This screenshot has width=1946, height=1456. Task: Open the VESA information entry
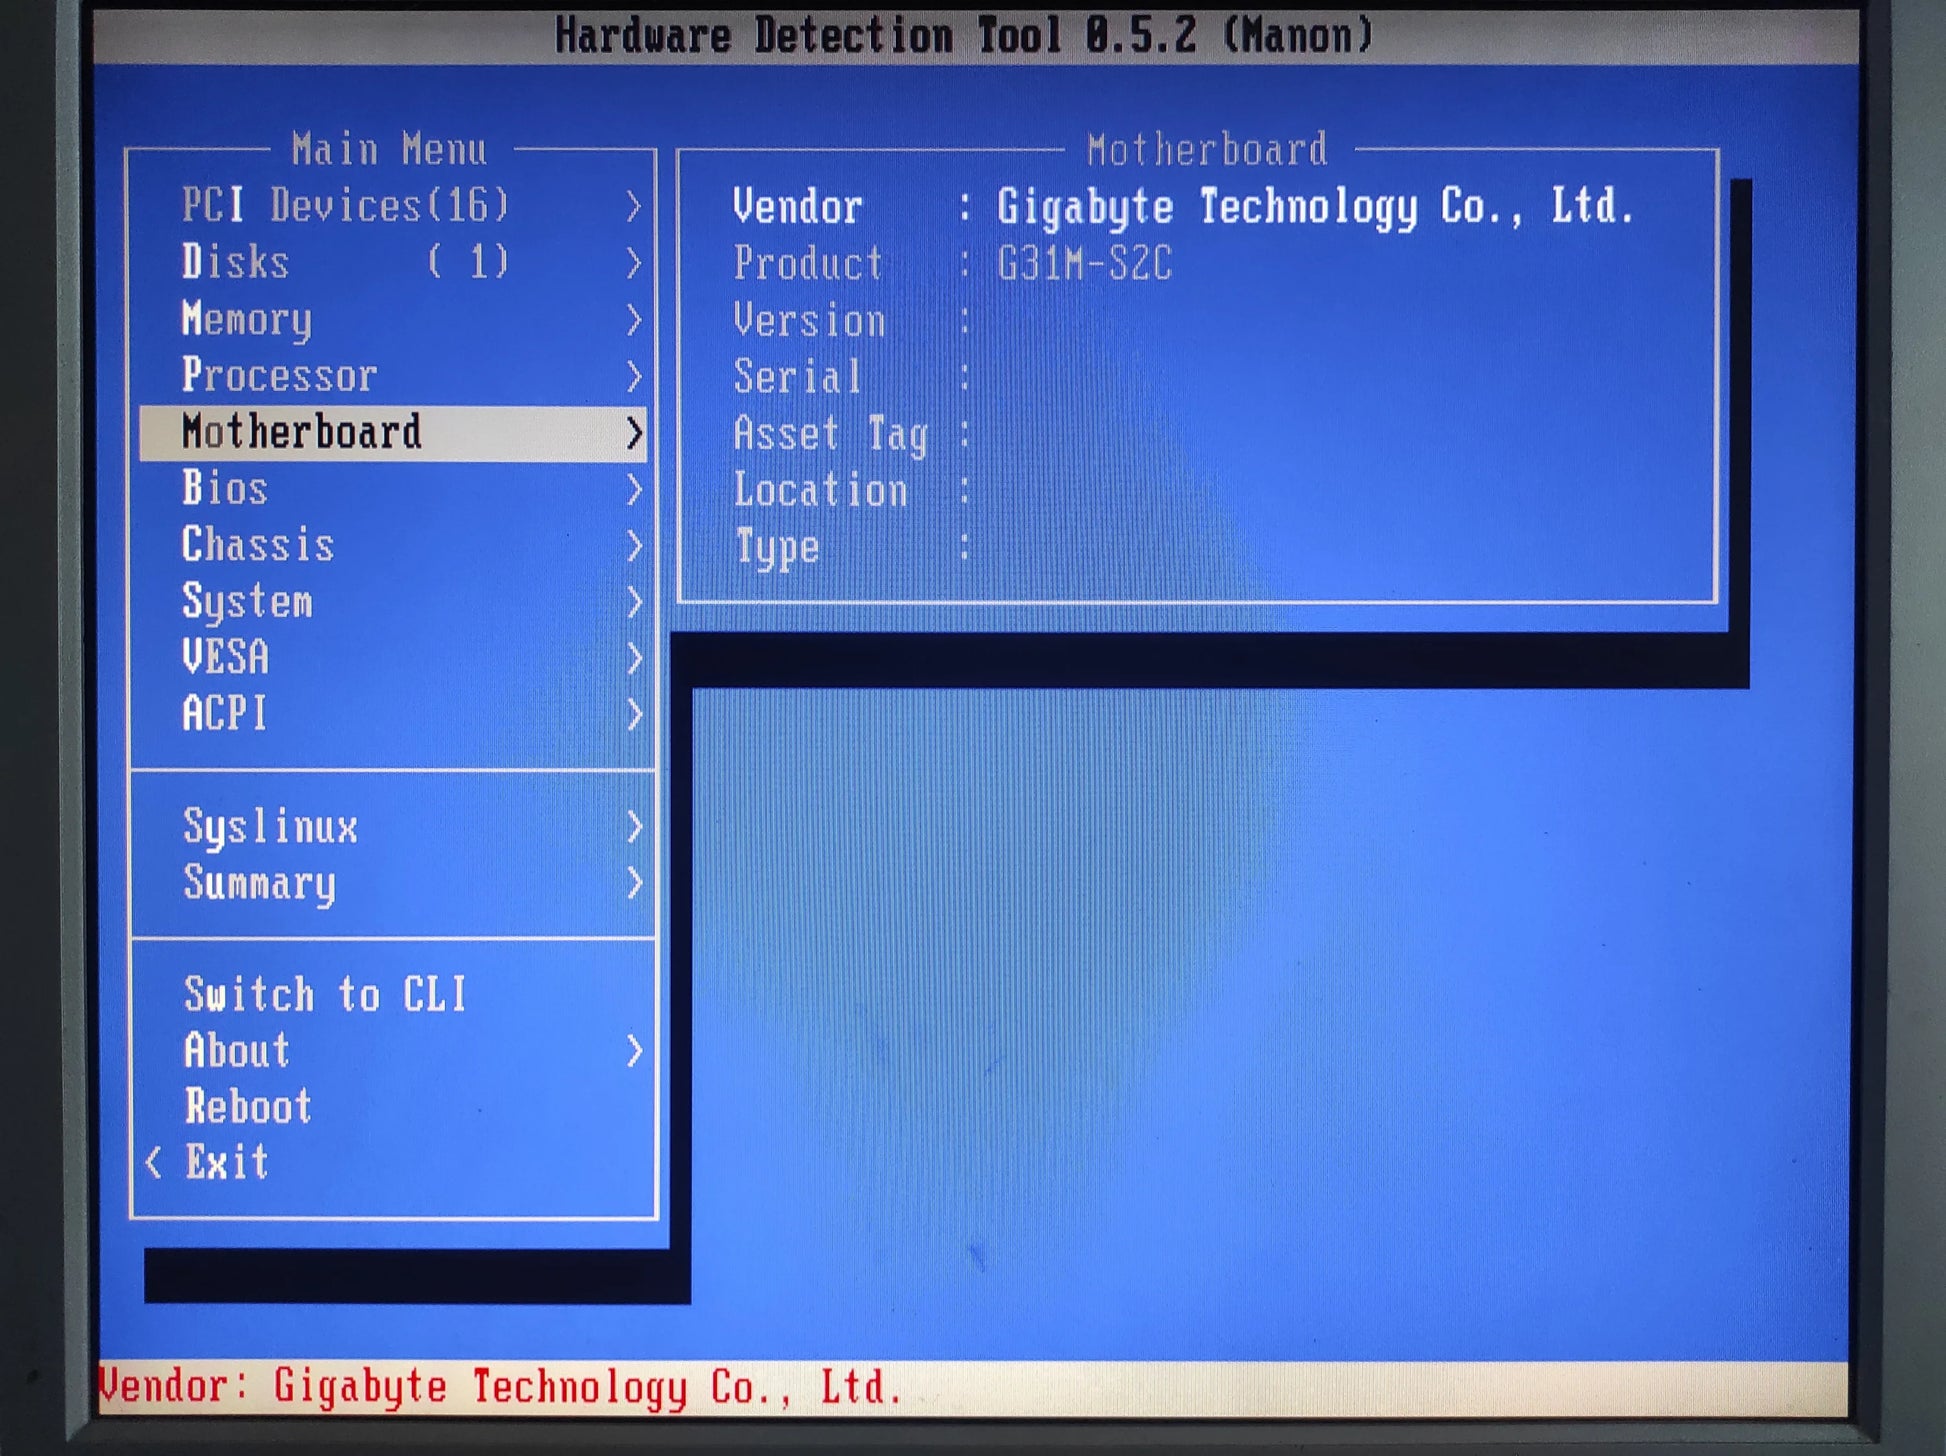click(x=393, y=657)
